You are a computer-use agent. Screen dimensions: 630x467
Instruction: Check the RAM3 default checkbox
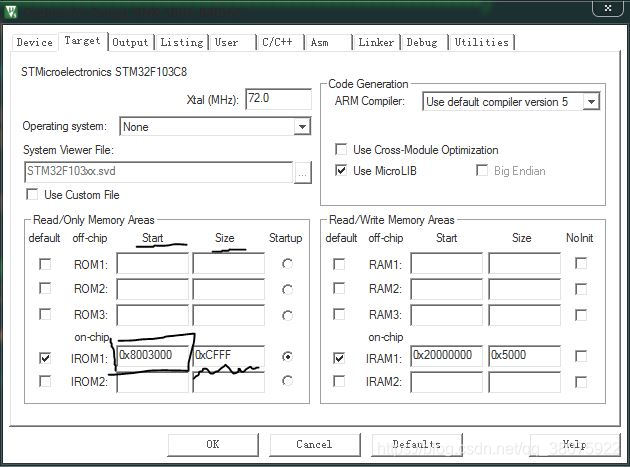[339, 314]
